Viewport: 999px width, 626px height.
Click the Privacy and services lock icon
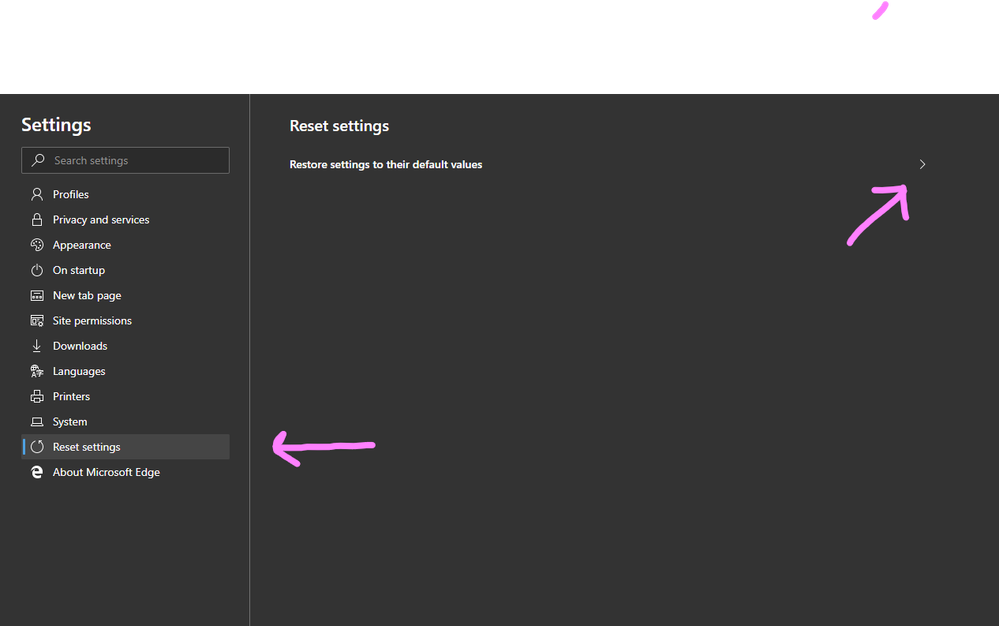[37, 220]
